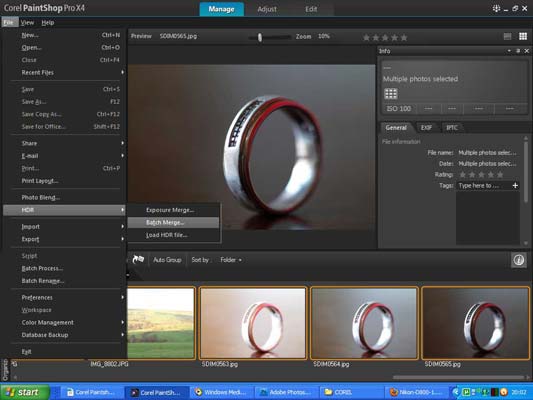Image resolution: width=533 pixels, height=400 pixels.
Task: Switch to single-image preview mode icon
Action: (507, 36)
